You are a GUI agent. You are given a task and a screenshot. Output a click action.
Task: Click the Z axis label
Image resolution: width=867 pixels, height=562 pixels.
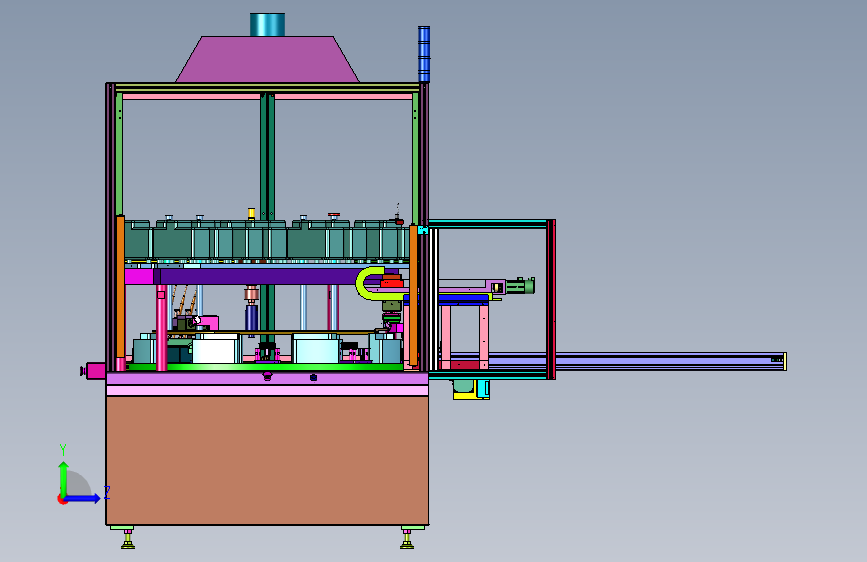107,492
